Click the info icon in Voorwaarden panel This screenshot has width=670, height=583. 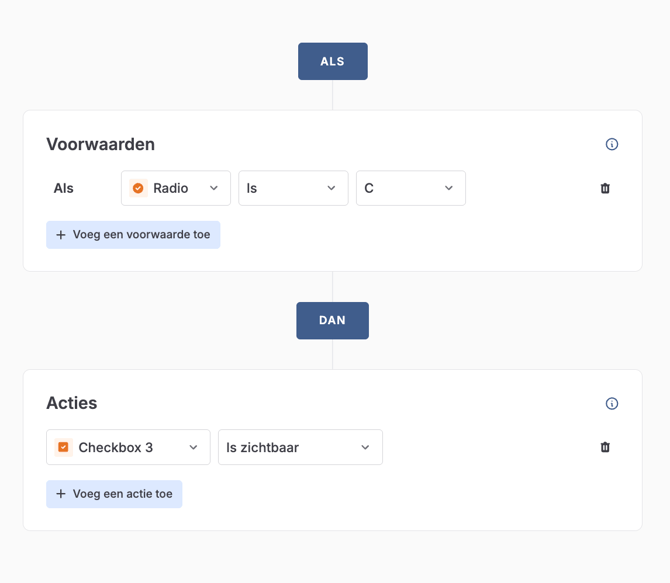click(x=612, y=144)
